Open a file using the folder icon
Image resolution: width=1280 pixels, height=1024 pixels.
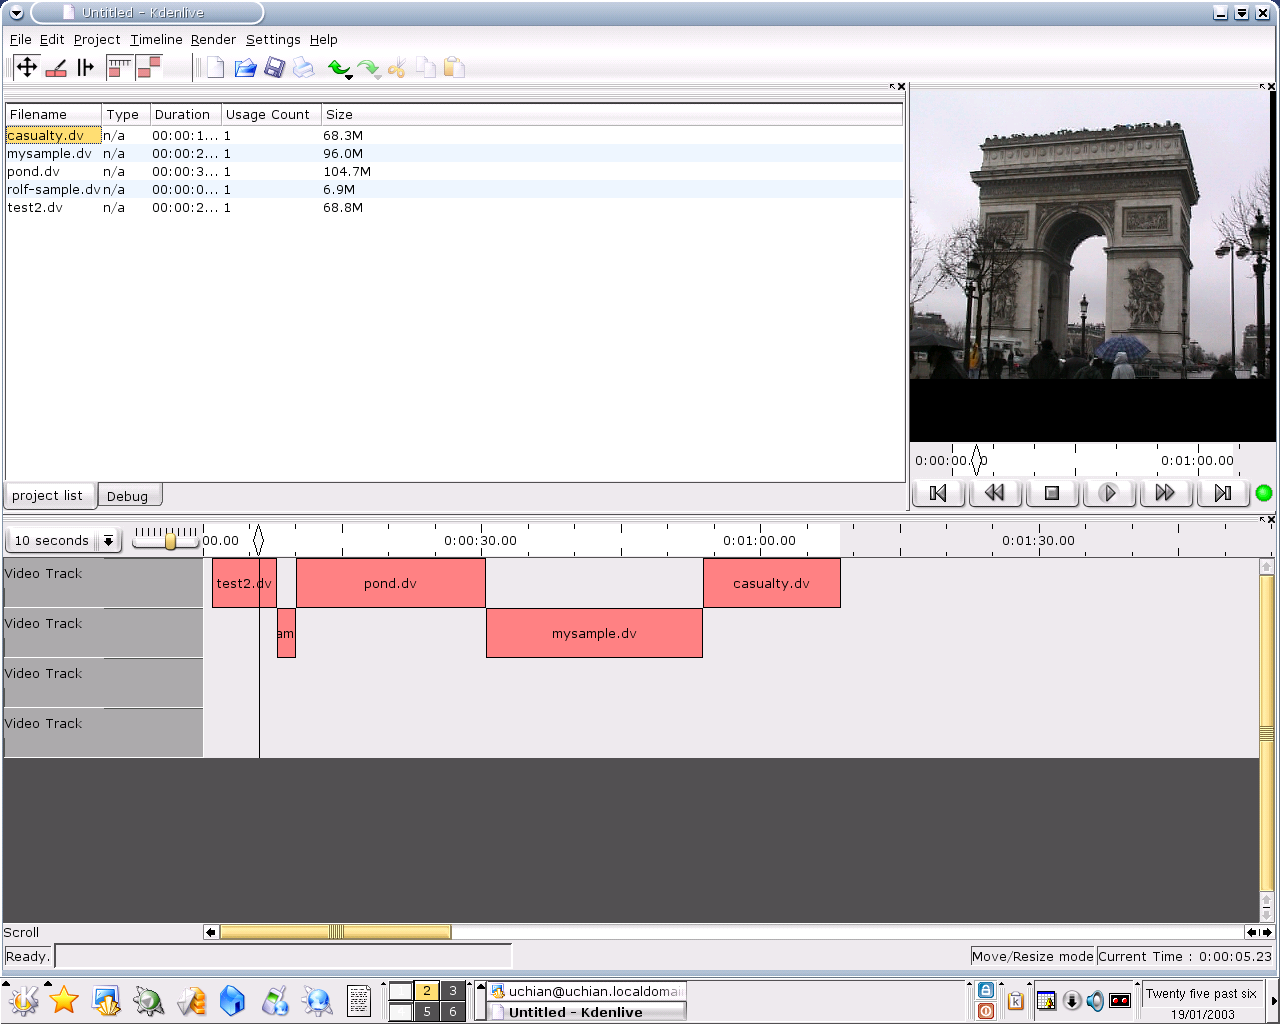tap(245, 68)
